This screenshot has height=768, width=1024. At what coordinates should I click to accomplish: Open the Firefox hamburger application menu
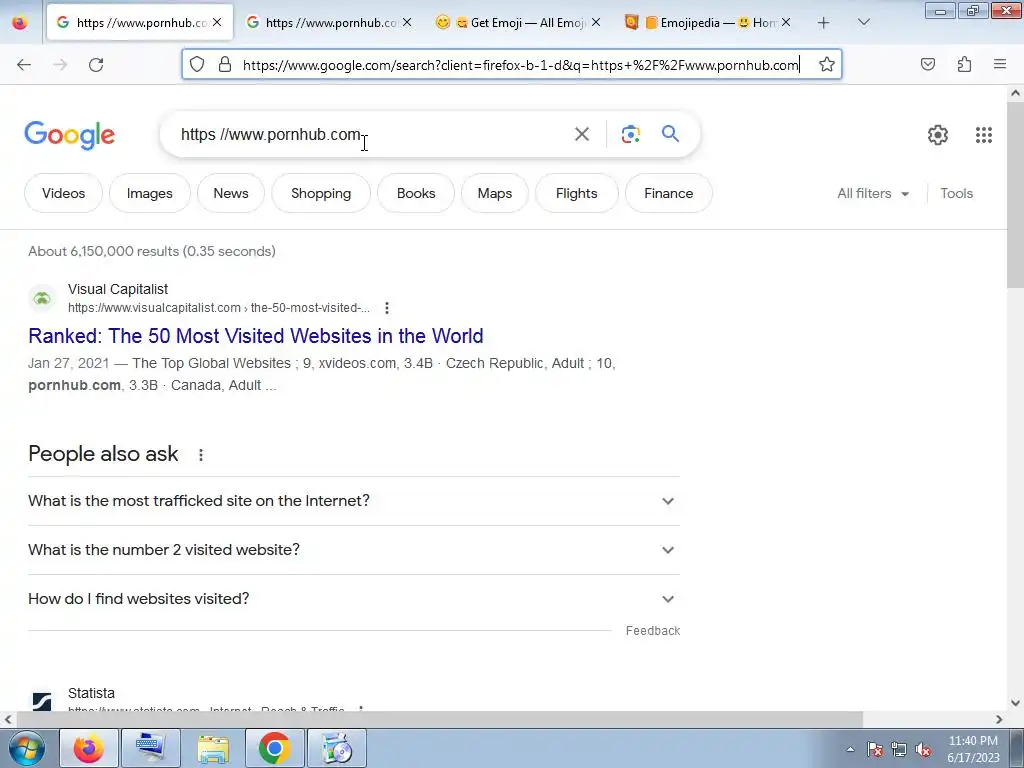point(1000,64)
